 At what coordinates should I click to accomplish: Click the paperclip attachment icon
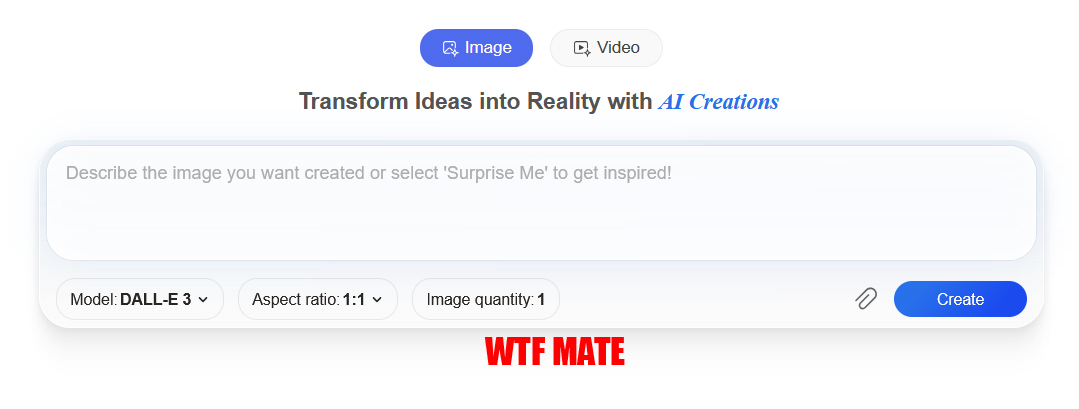pyautogui.click(x=866, y=299)
